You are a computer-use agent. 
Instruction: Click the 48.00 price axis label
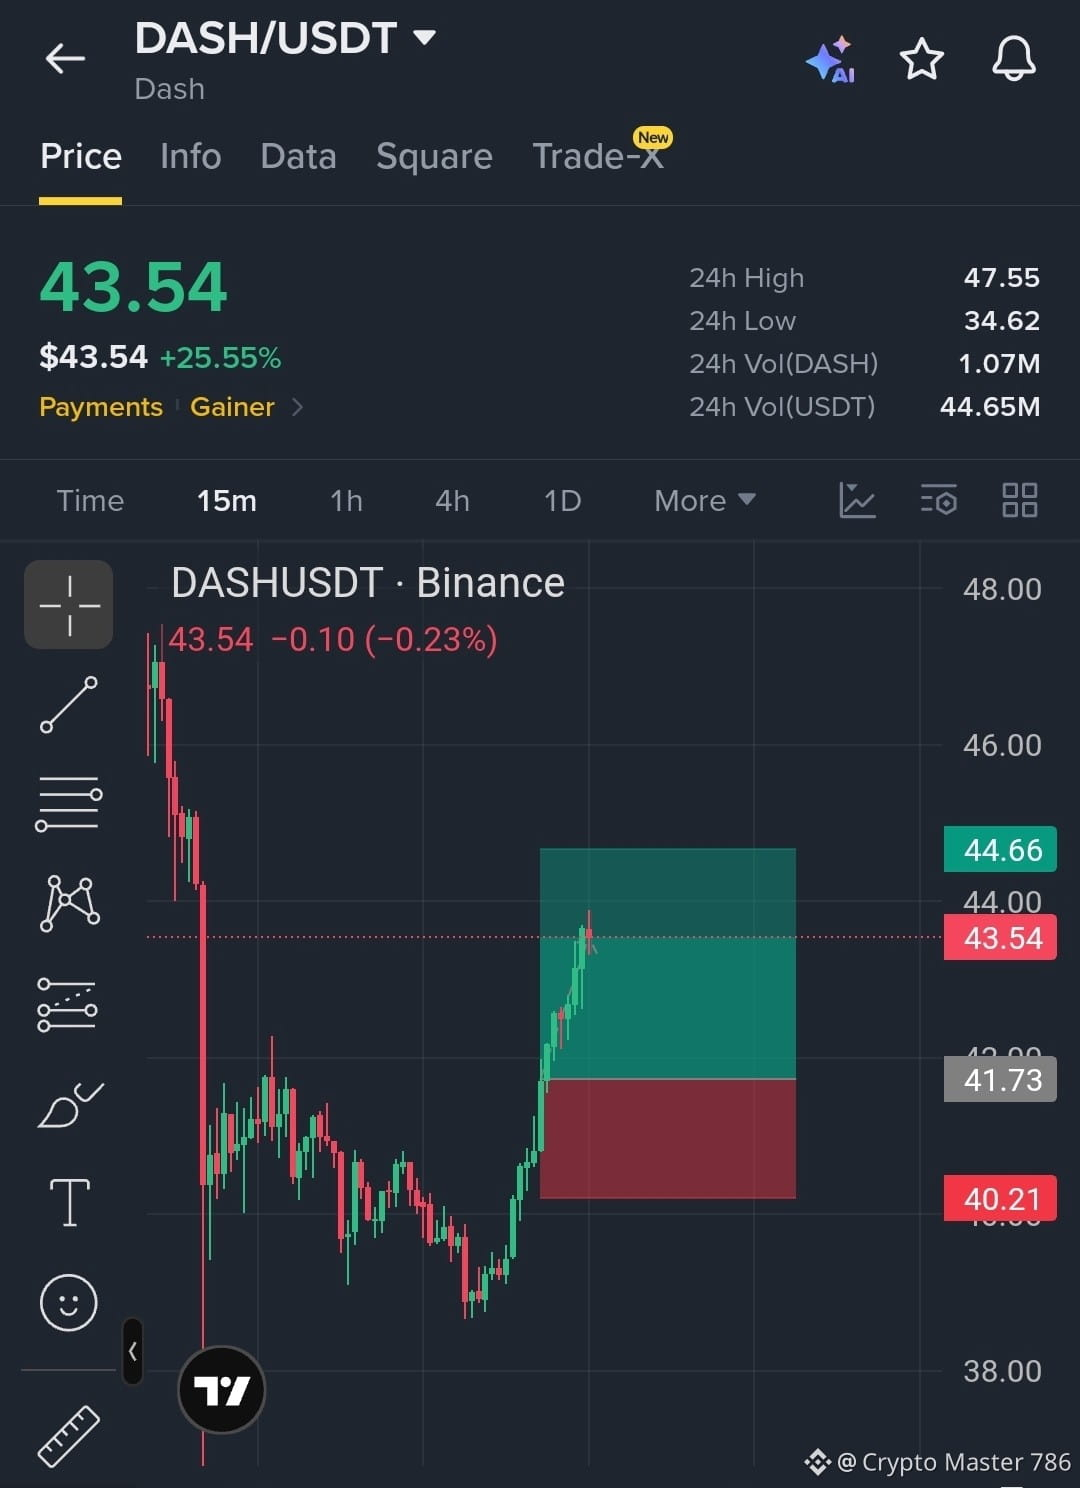click(x=1002, y=589)
